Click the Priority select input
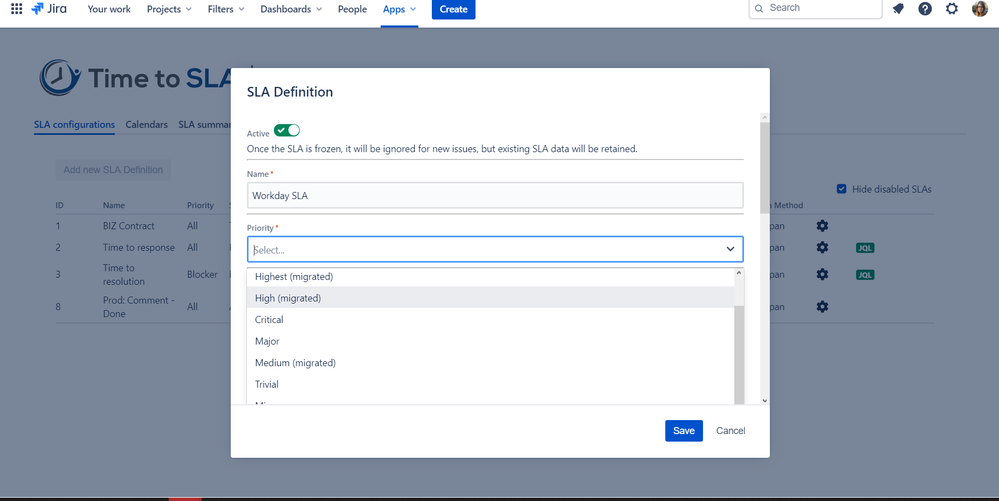Screen dimensions: 999x501 (495, 249)
